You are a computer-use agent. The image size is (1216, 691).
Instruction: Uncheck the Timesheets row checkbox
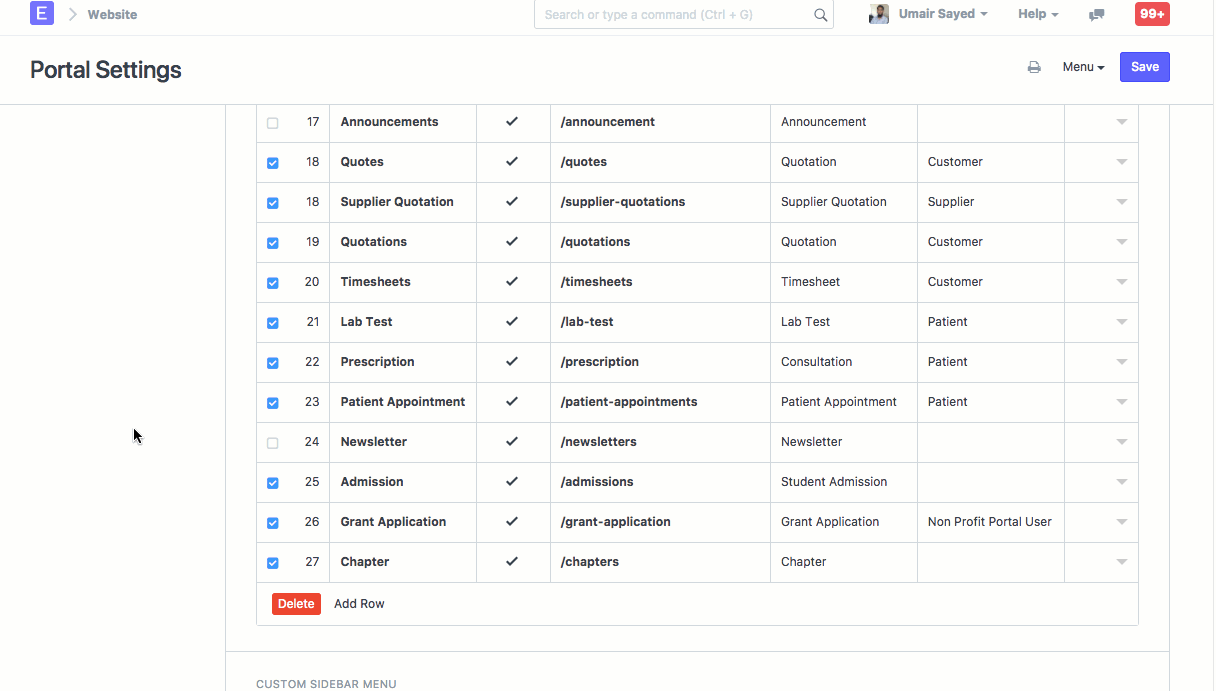coord(273,283)
